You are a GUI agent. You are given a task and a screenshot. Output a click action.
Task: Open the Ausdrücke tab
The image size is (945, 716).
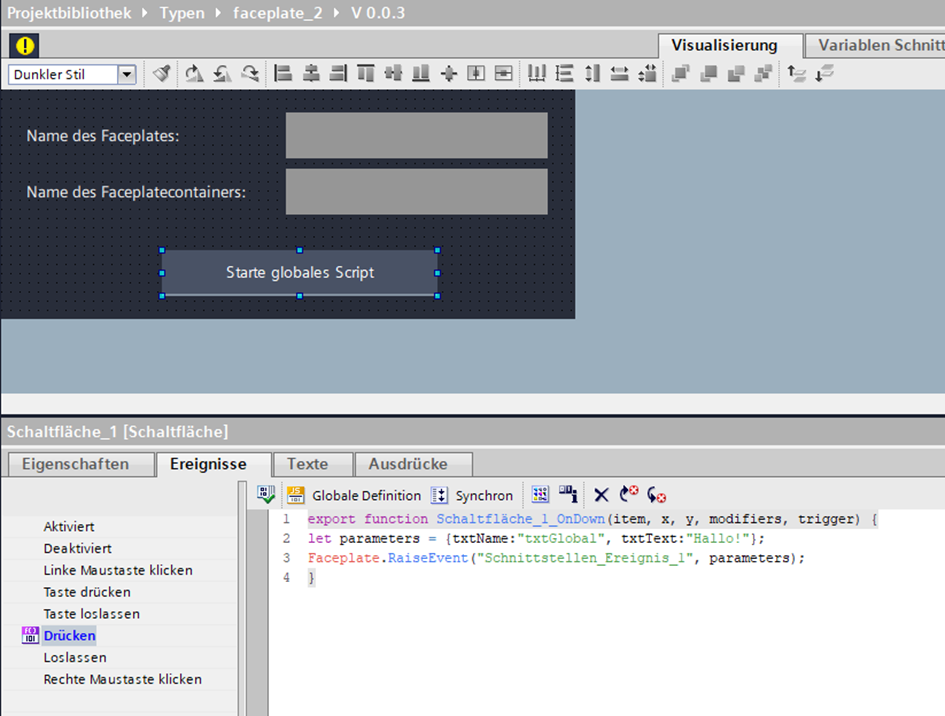pyautogui.click(x=408, y=464)
